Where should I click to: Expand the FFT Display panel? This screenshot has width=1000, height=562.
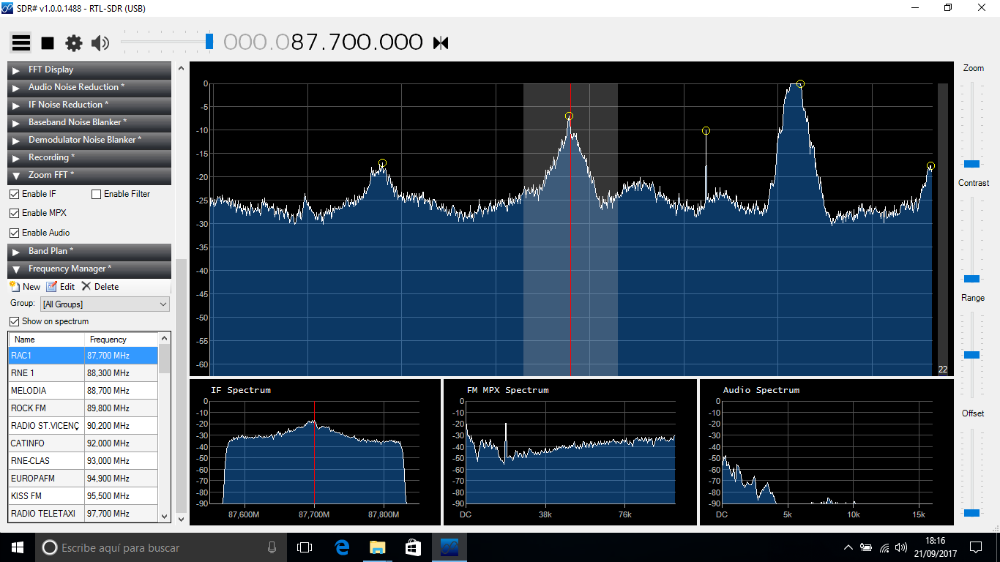coord(50,70)
